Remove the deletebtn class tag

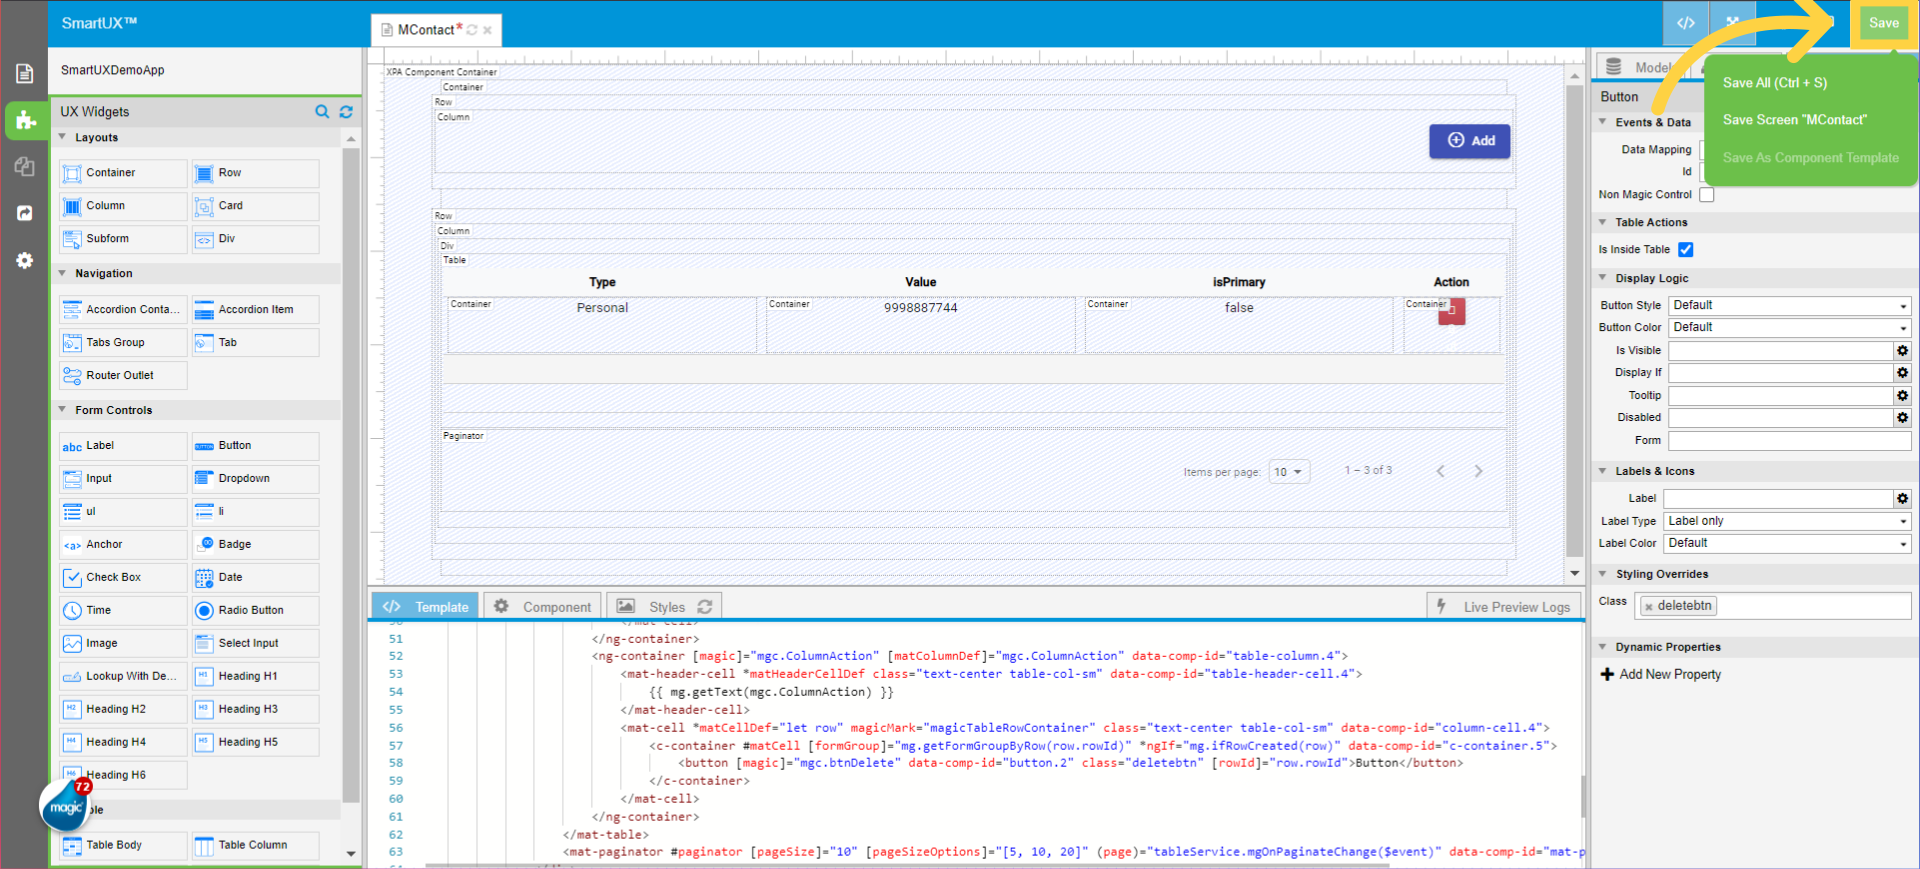(1649, 606)
